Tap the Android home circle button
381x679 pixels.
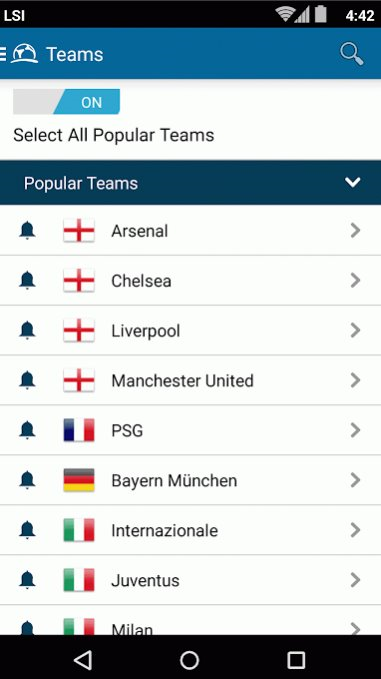[x=190, y=660]
